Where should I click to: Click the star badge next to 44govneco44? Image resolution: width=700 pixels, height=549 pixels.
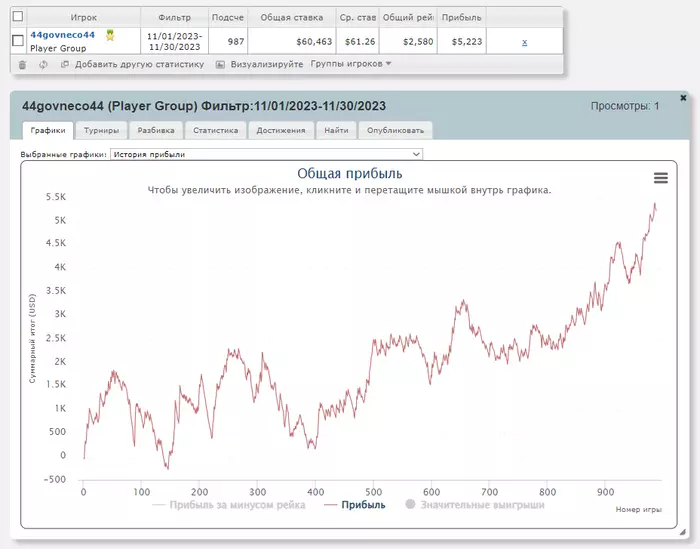[110, 35]
